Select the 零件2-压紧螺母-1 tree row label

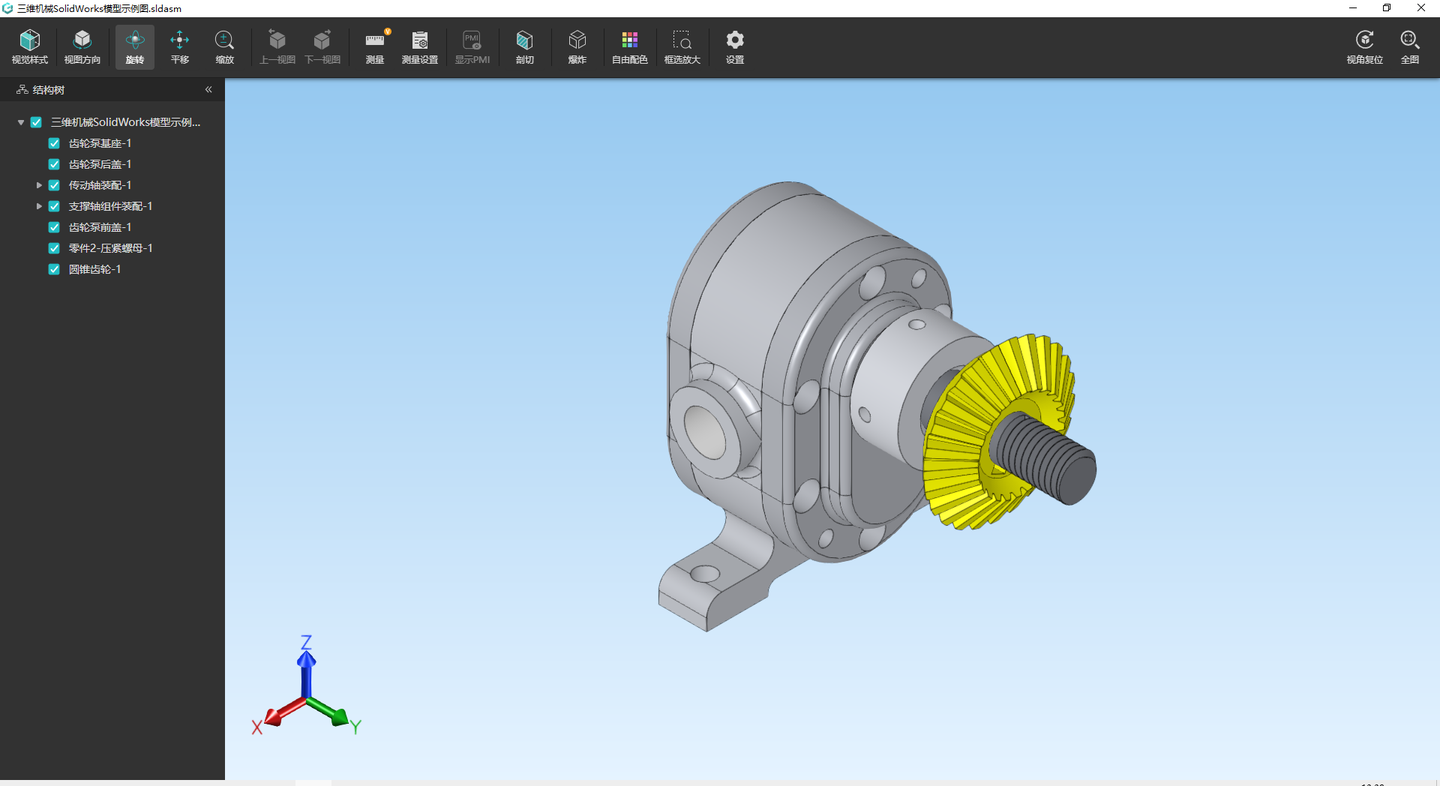point(111,249)
